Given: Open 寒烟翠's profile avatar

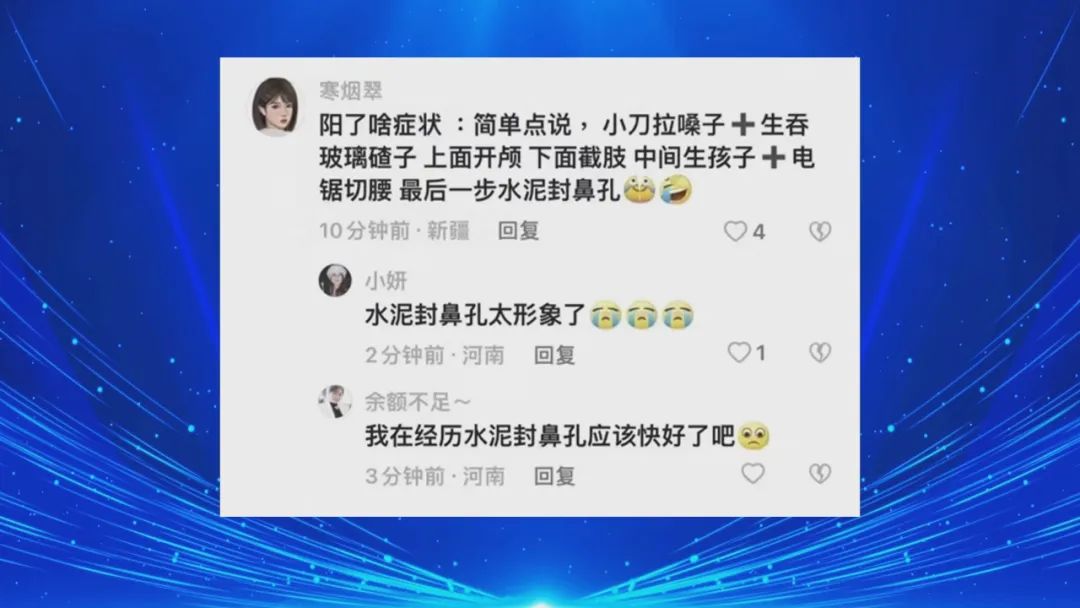Looking at the screenshot, I should pyautogui.click(x=276, y=106).
